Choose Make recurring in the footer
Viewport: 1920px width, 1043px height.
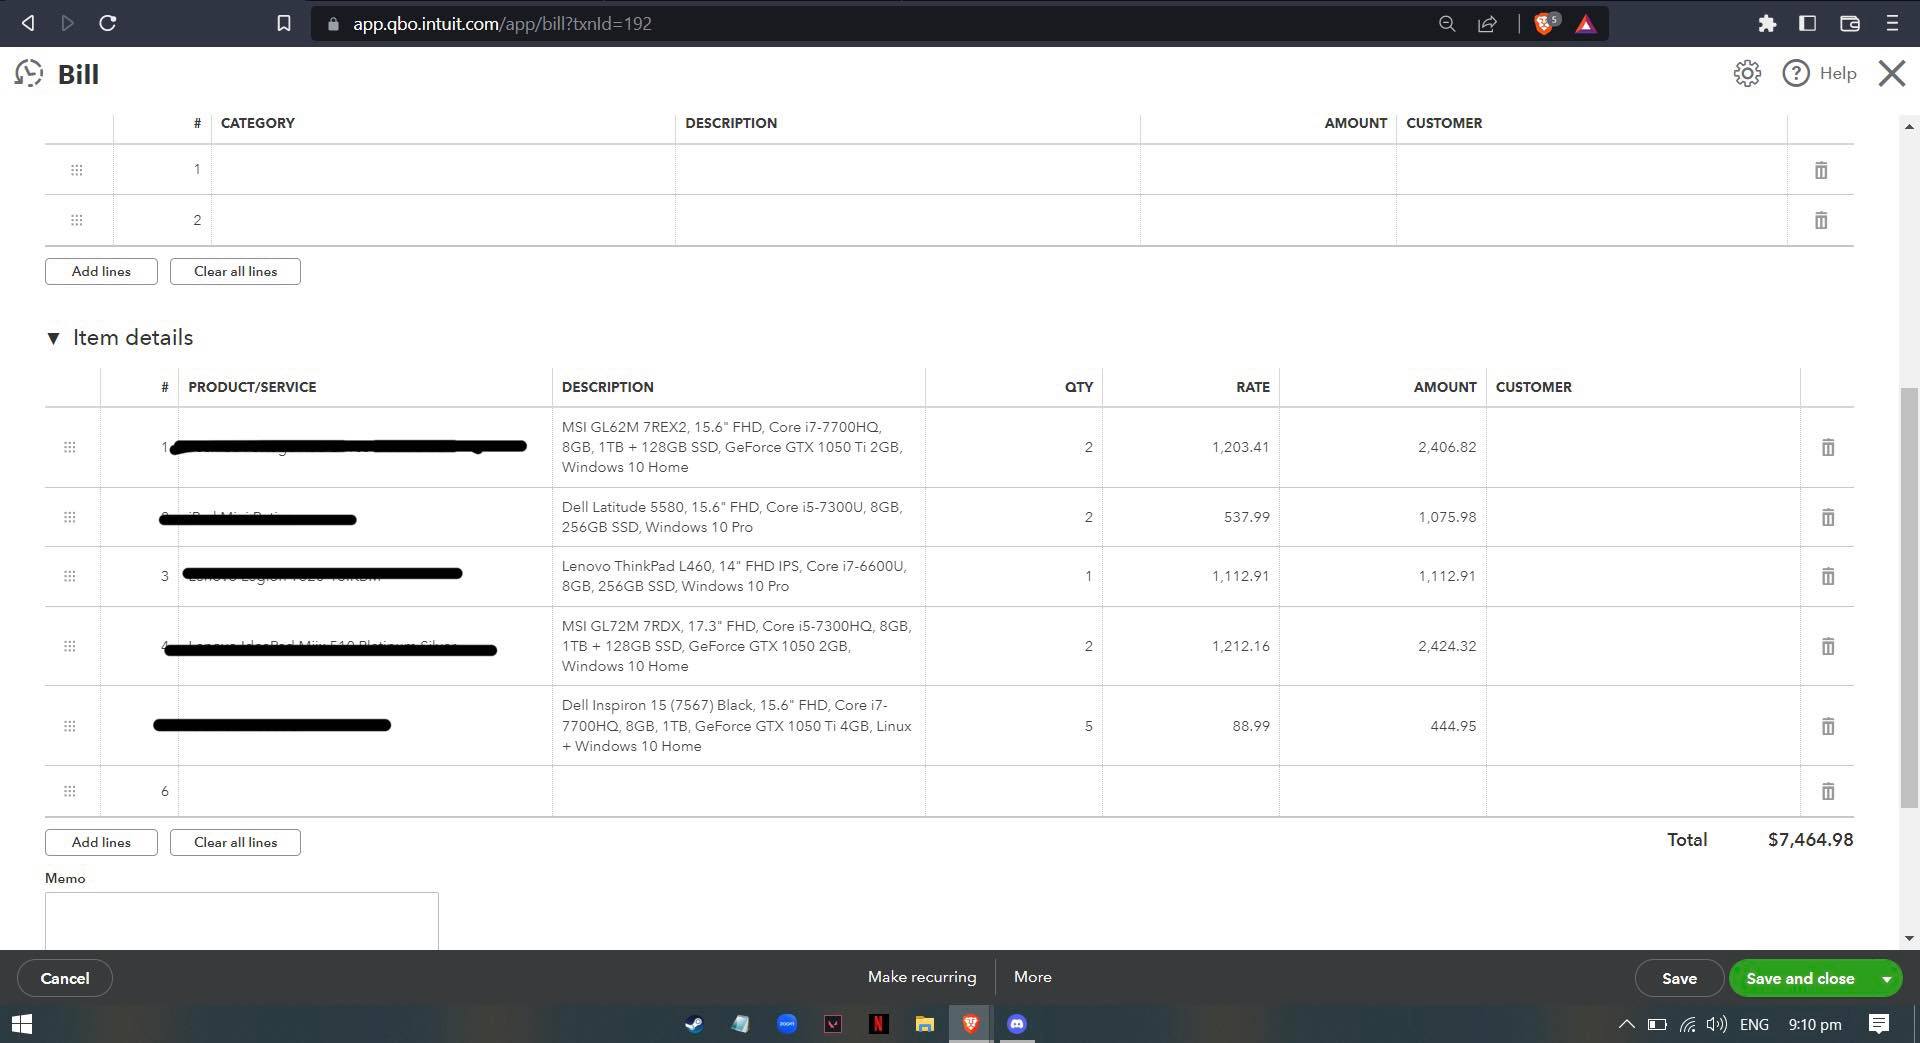[922, 977]
